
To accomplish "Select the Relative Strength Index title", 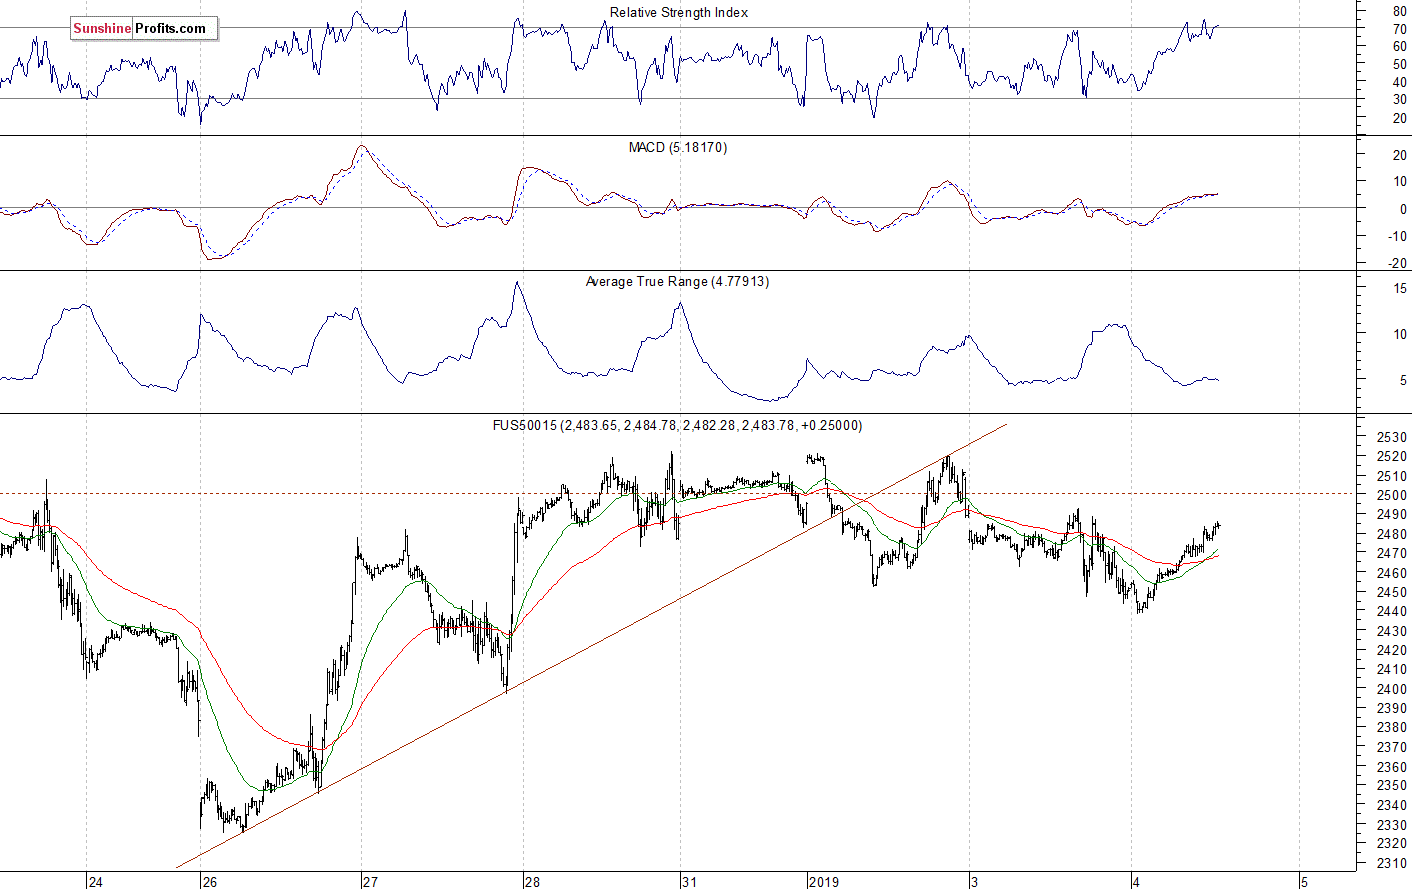I will pyautogui.click(x=679, y=13).
